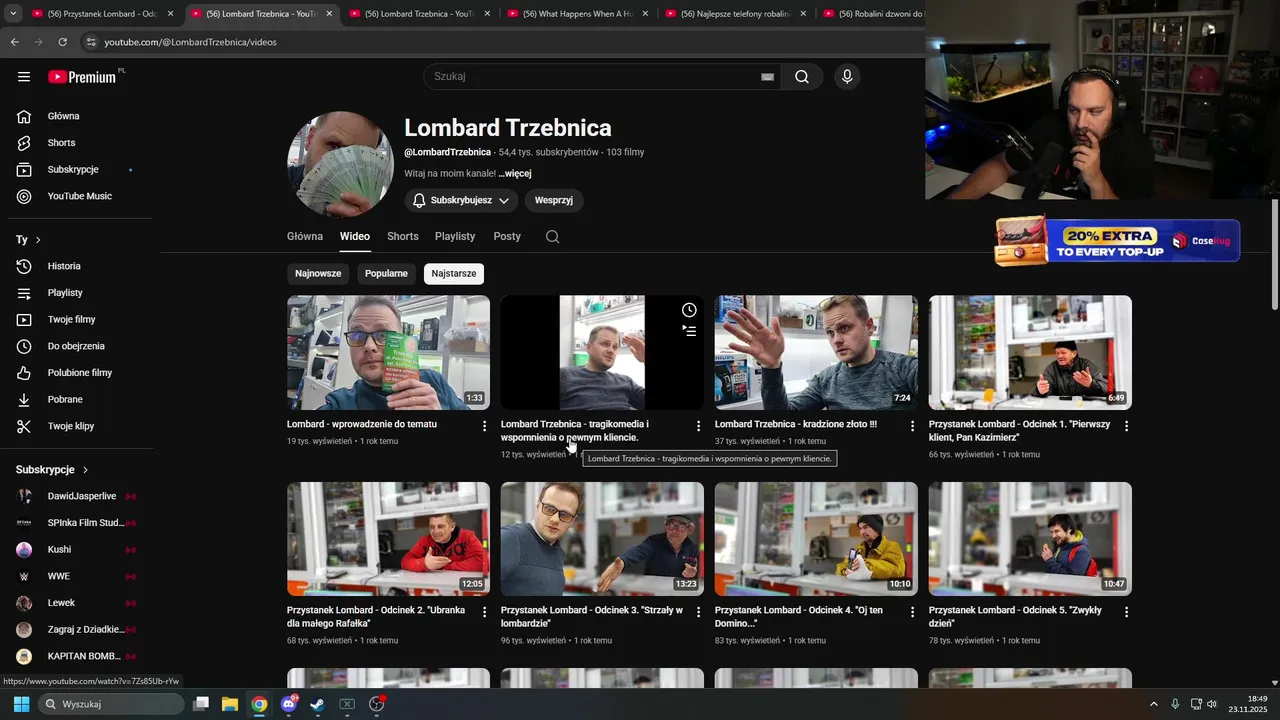Add tragikomedia video to Watch Later
The height and width of the screenshot is (720, 1280).
(x=689, y=310)
